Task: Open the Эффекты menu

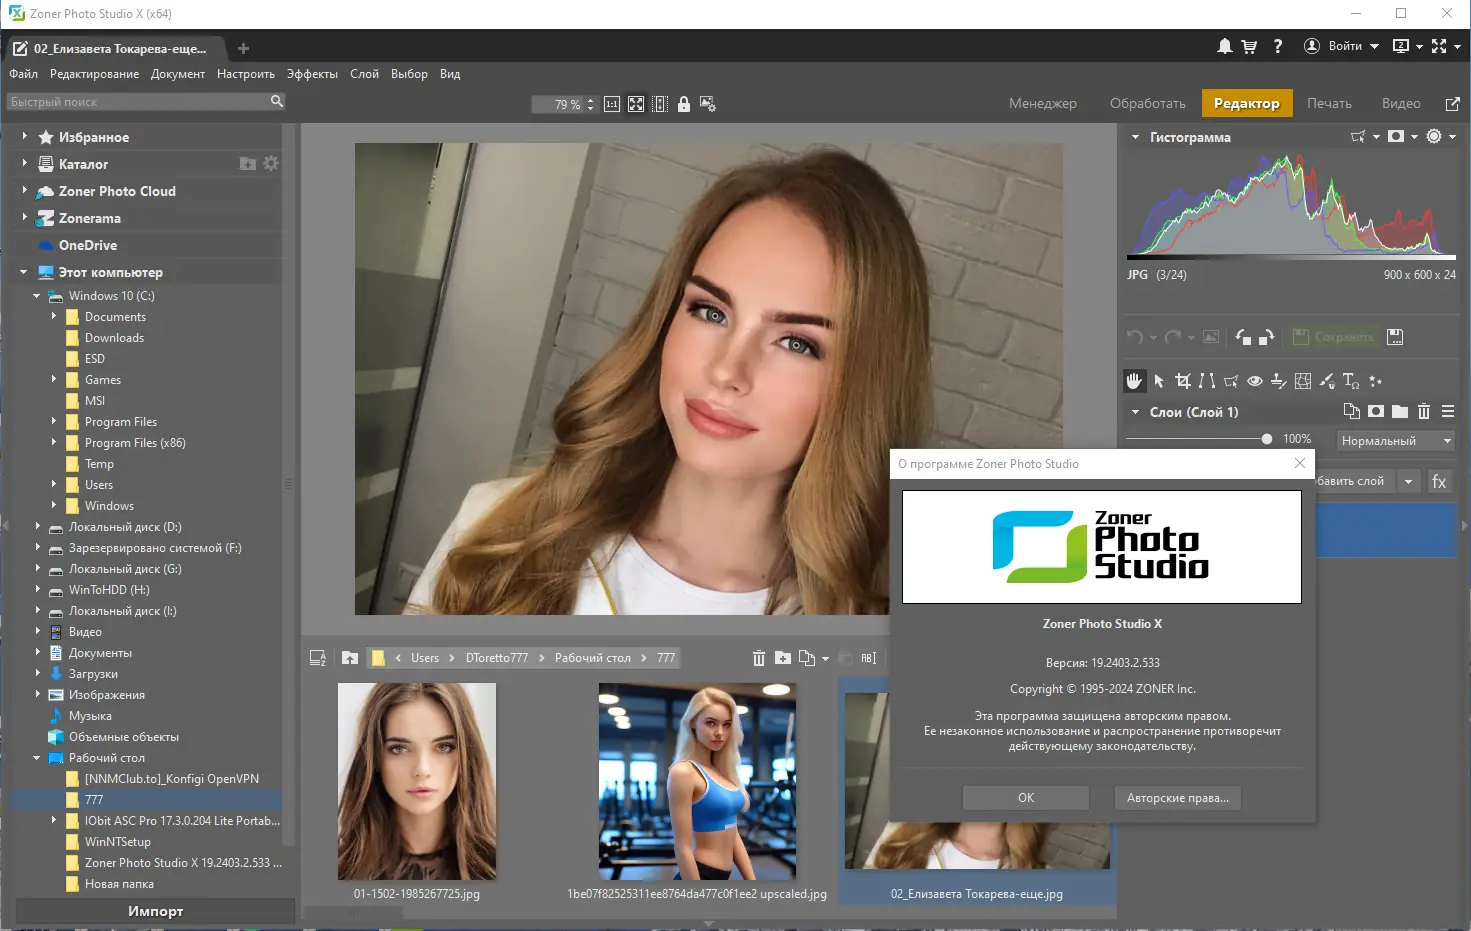Action: pyautogui.click(x=312, y=74)
